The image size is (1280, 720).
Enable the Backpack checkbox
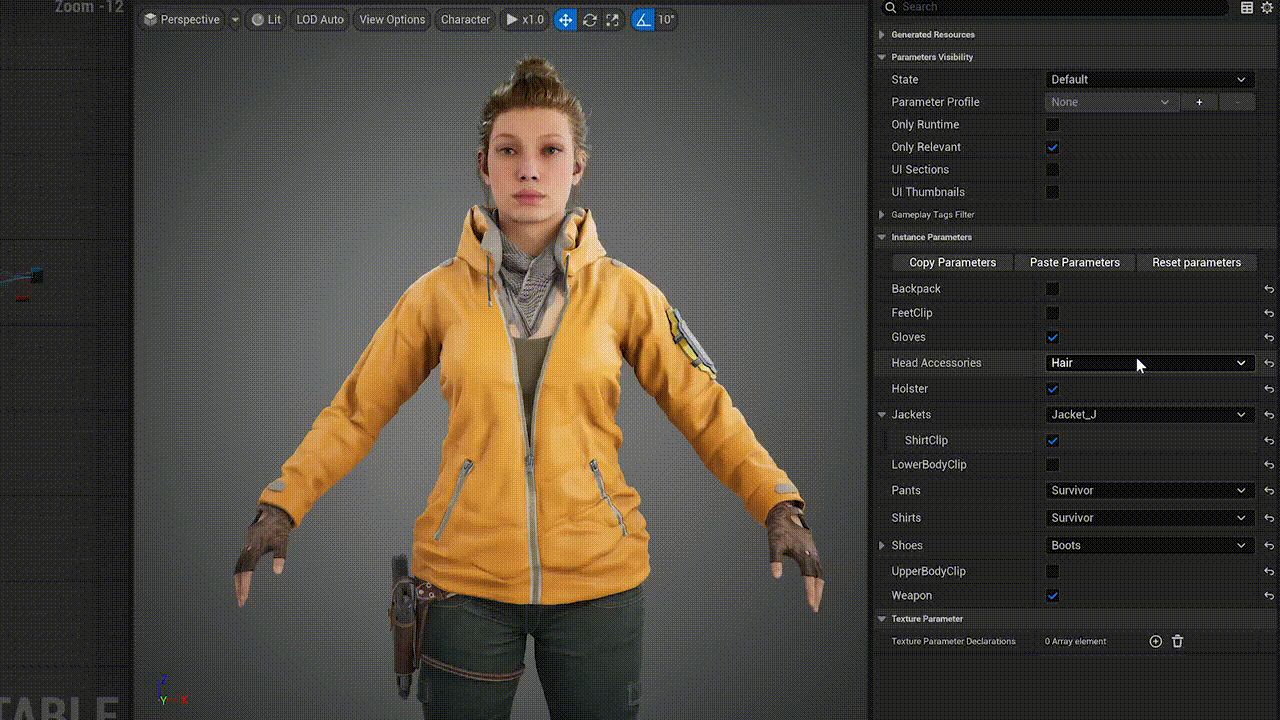click(x=1052, y=289)
